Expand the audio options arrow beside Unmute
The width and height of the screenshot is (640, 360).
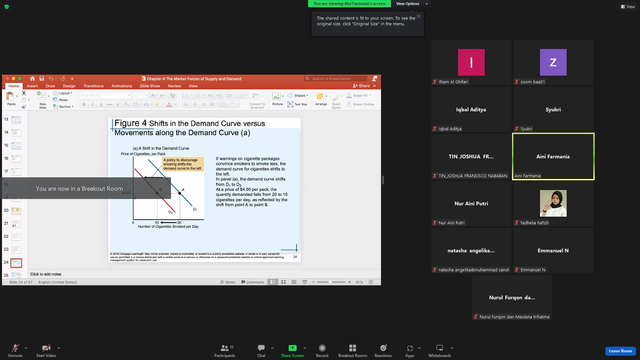[x=26, y=348]
